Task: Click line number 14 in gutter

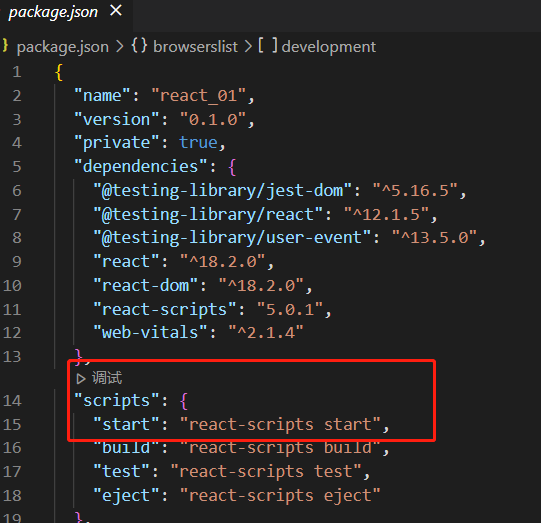Action: 12,401
